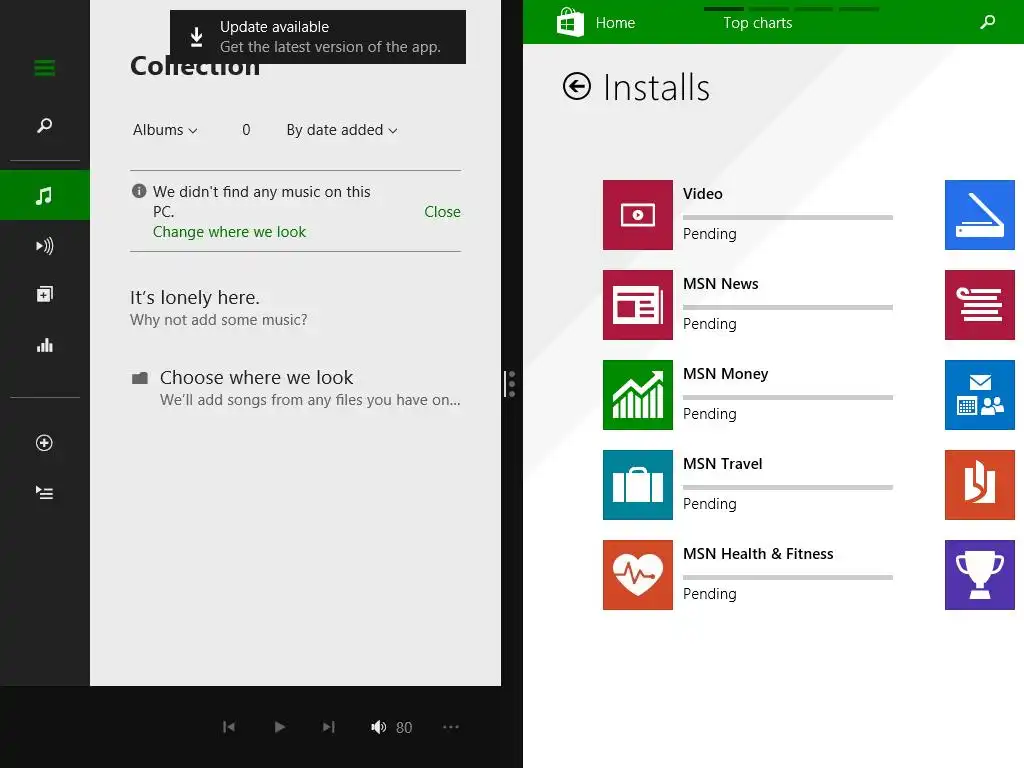Screen dimensions: 1024x768
Task: Click the MSN Money install progress bar
Action: (x=788, y=397)
